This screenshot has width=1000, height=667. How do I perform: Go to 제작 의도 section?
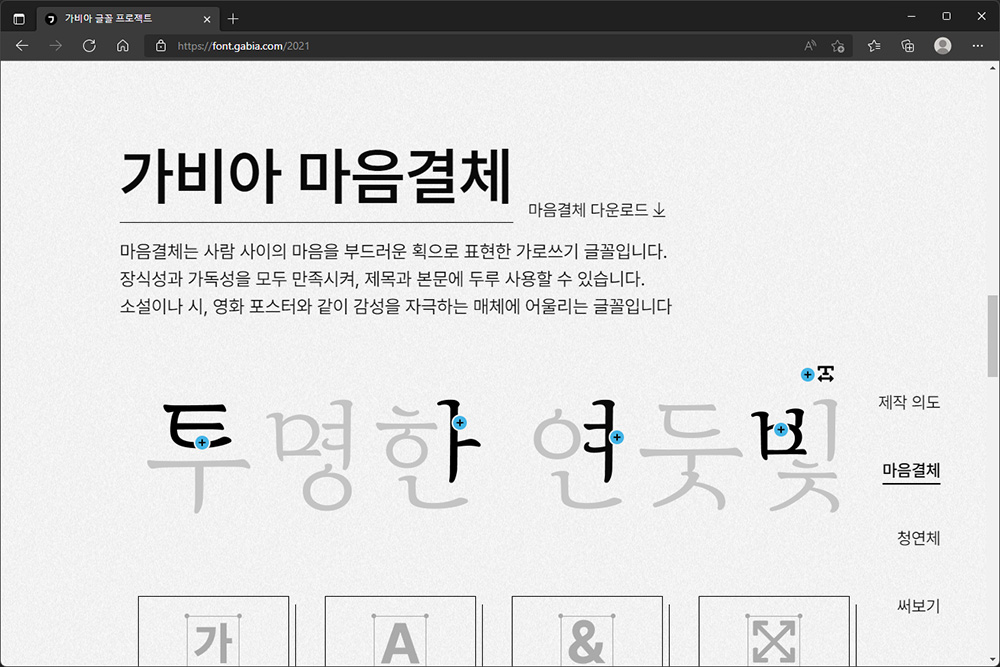909,402
